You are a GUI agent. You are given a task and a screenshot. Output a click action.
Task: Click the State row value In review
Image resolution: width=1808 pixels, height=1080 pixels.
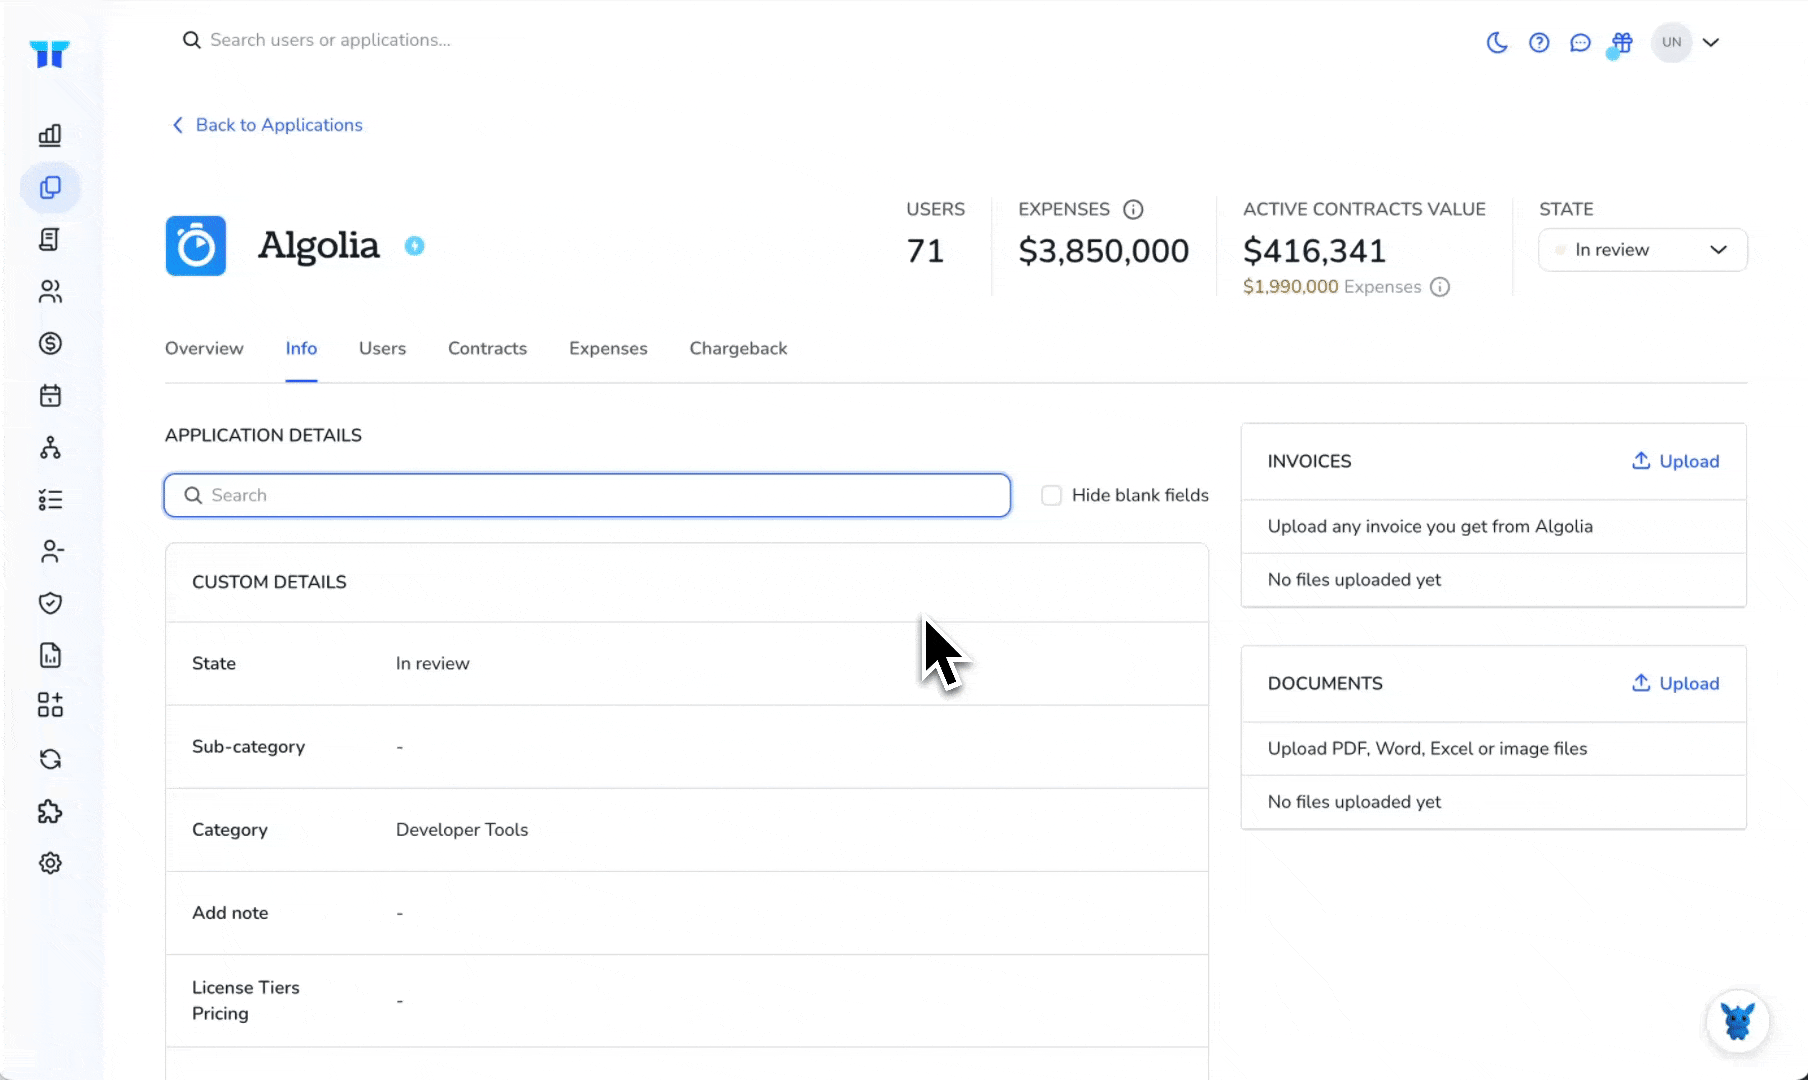pos(432,663)
